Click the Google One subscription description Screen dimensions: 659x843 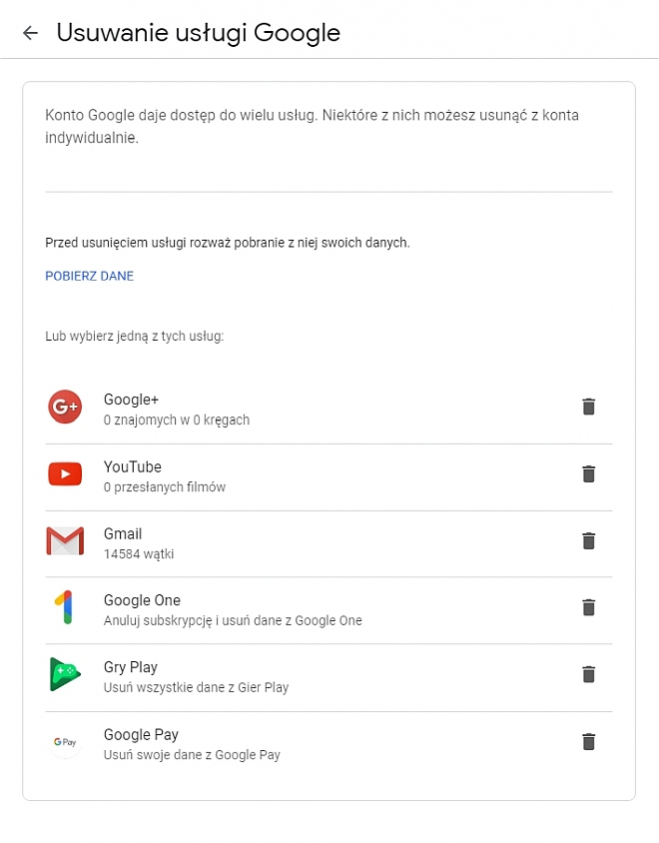(x=232, y=621)
